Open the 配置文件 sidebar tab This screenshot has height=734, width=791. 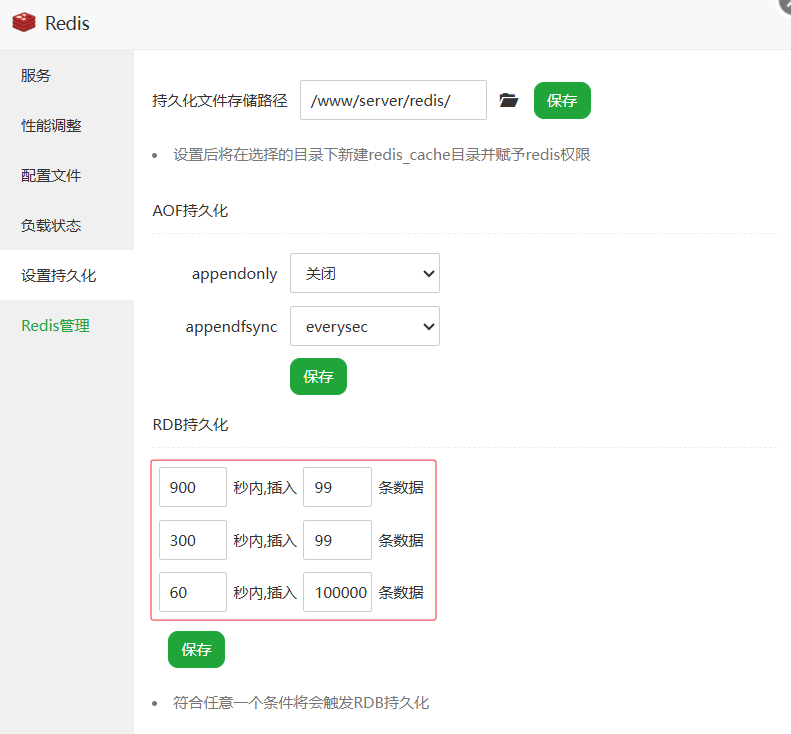pos(51,176)
